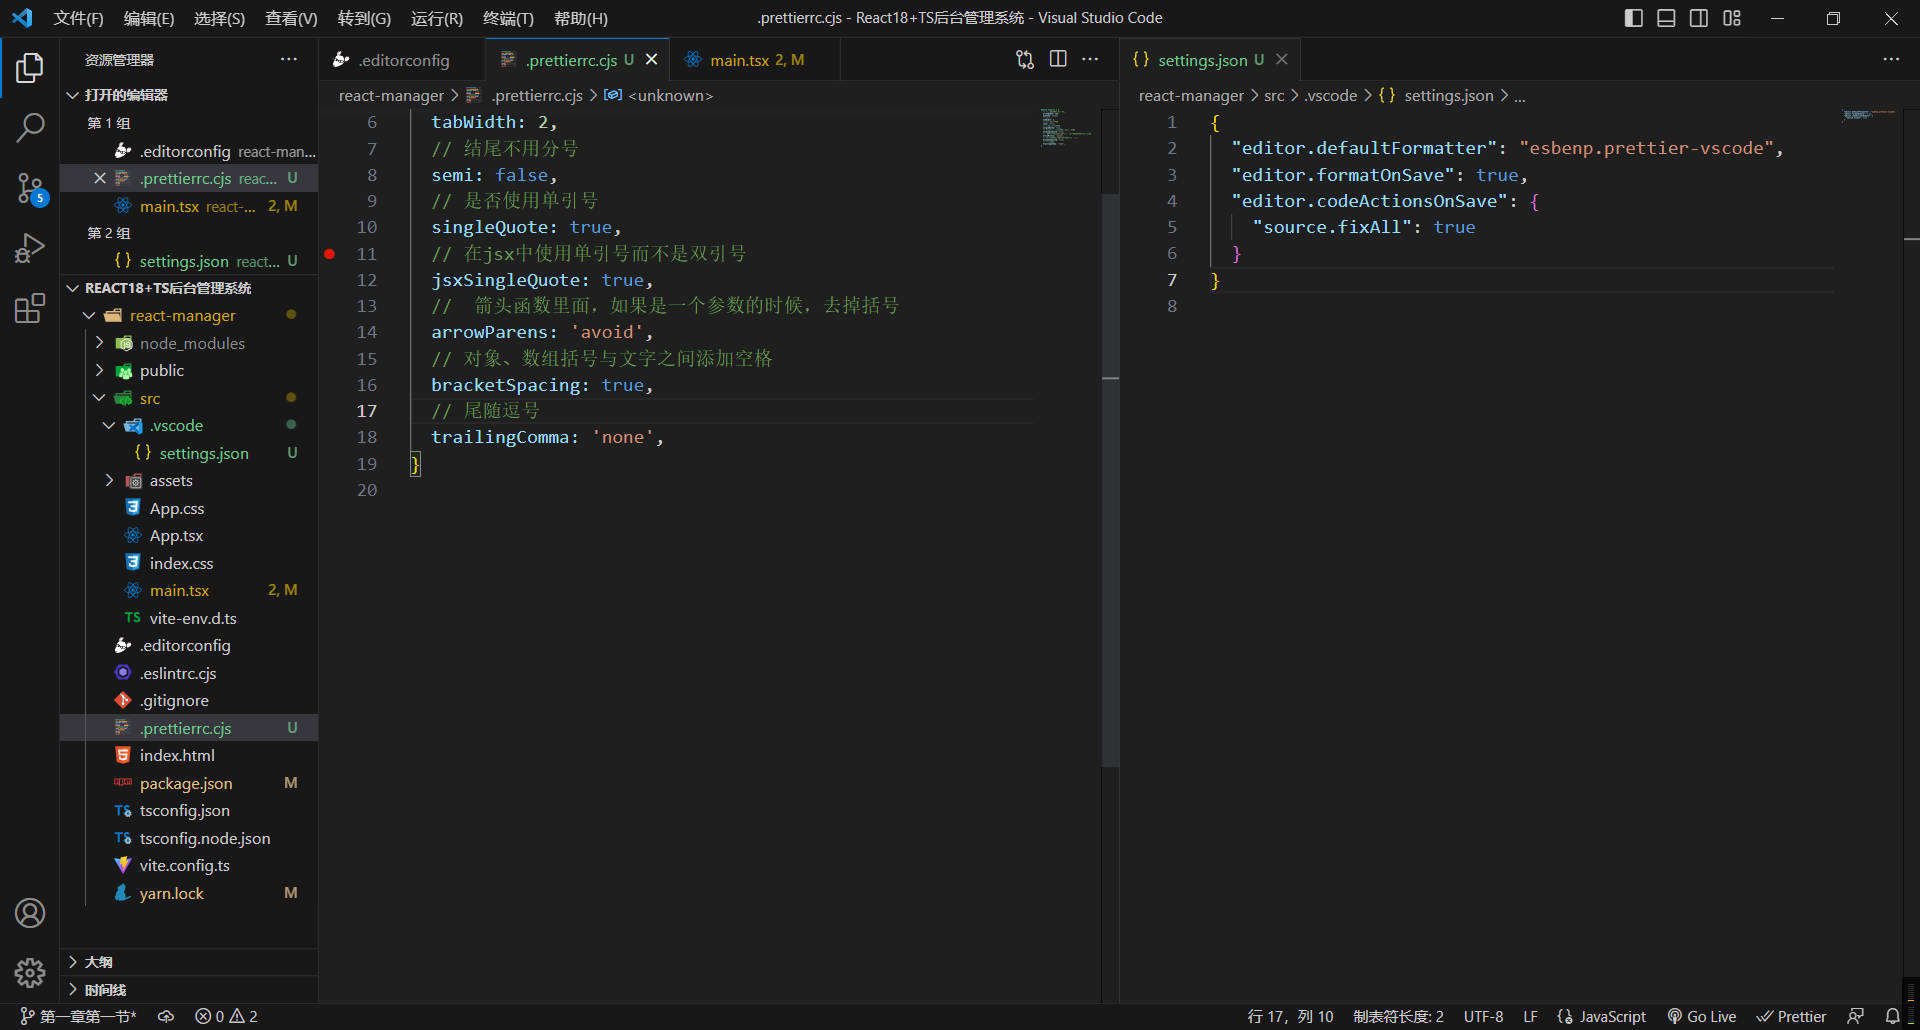The height and width of the screenshot is (1030, 1920).
Task: Expand the Timeline section
Action: [189, 990]
